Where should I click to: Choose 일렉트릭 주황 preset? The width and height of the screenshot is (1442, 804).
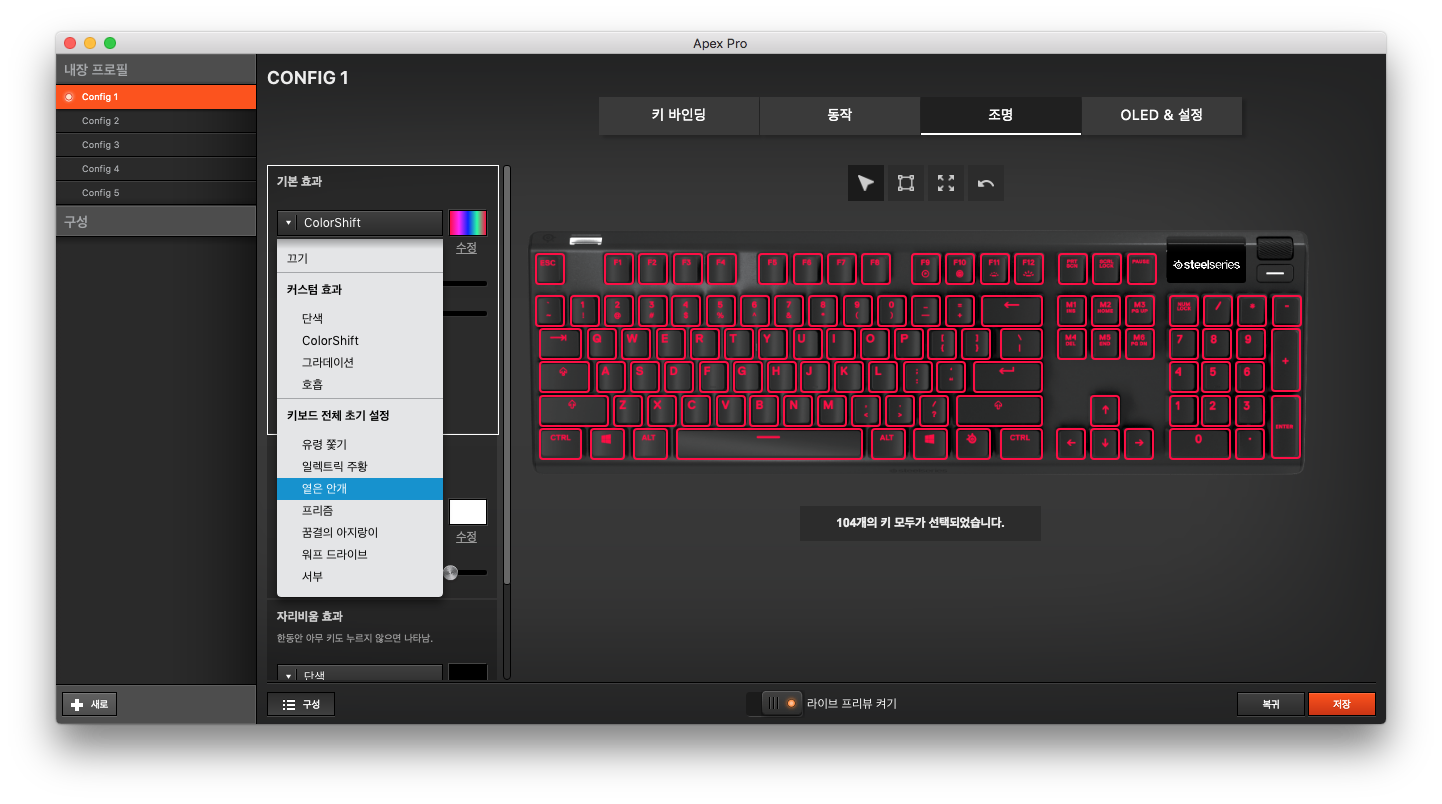tap(360, 467)
